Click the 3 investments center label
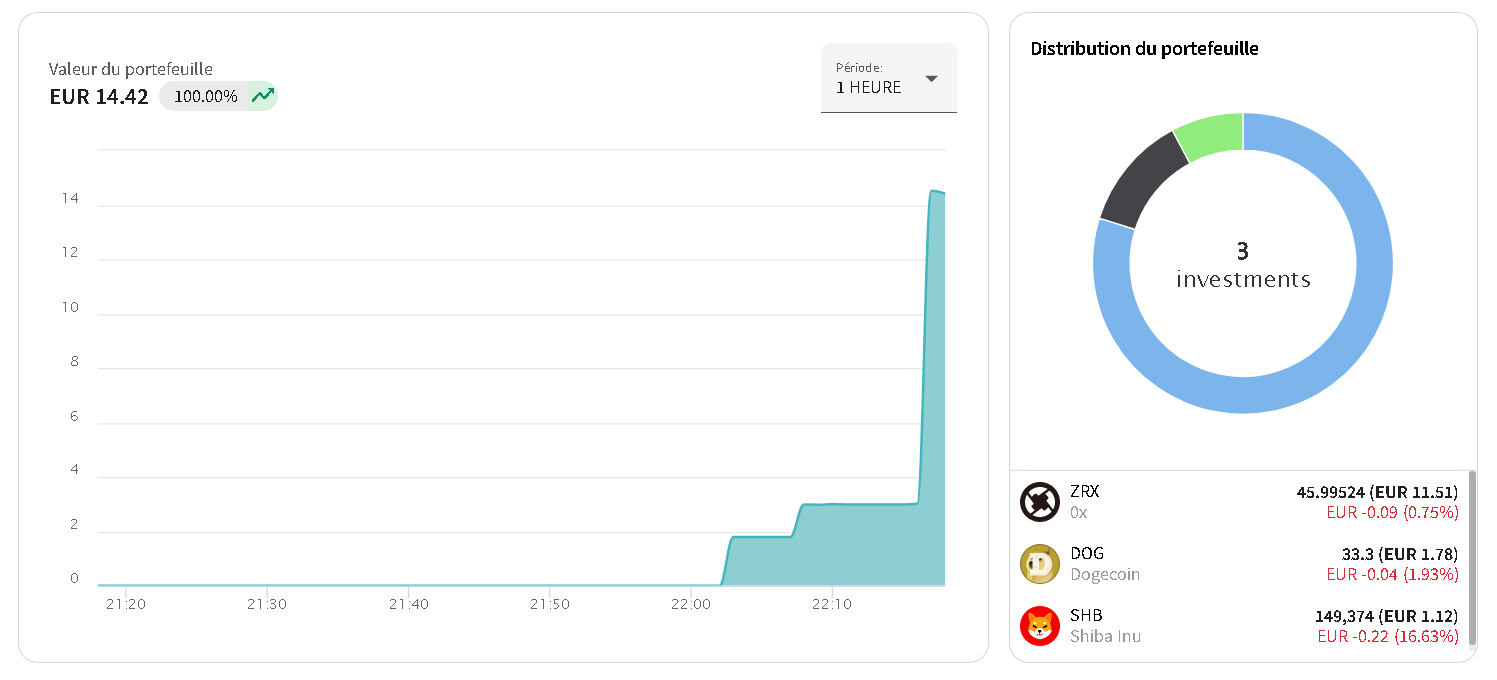The image size is (1497, 680). pos(1243,265)
